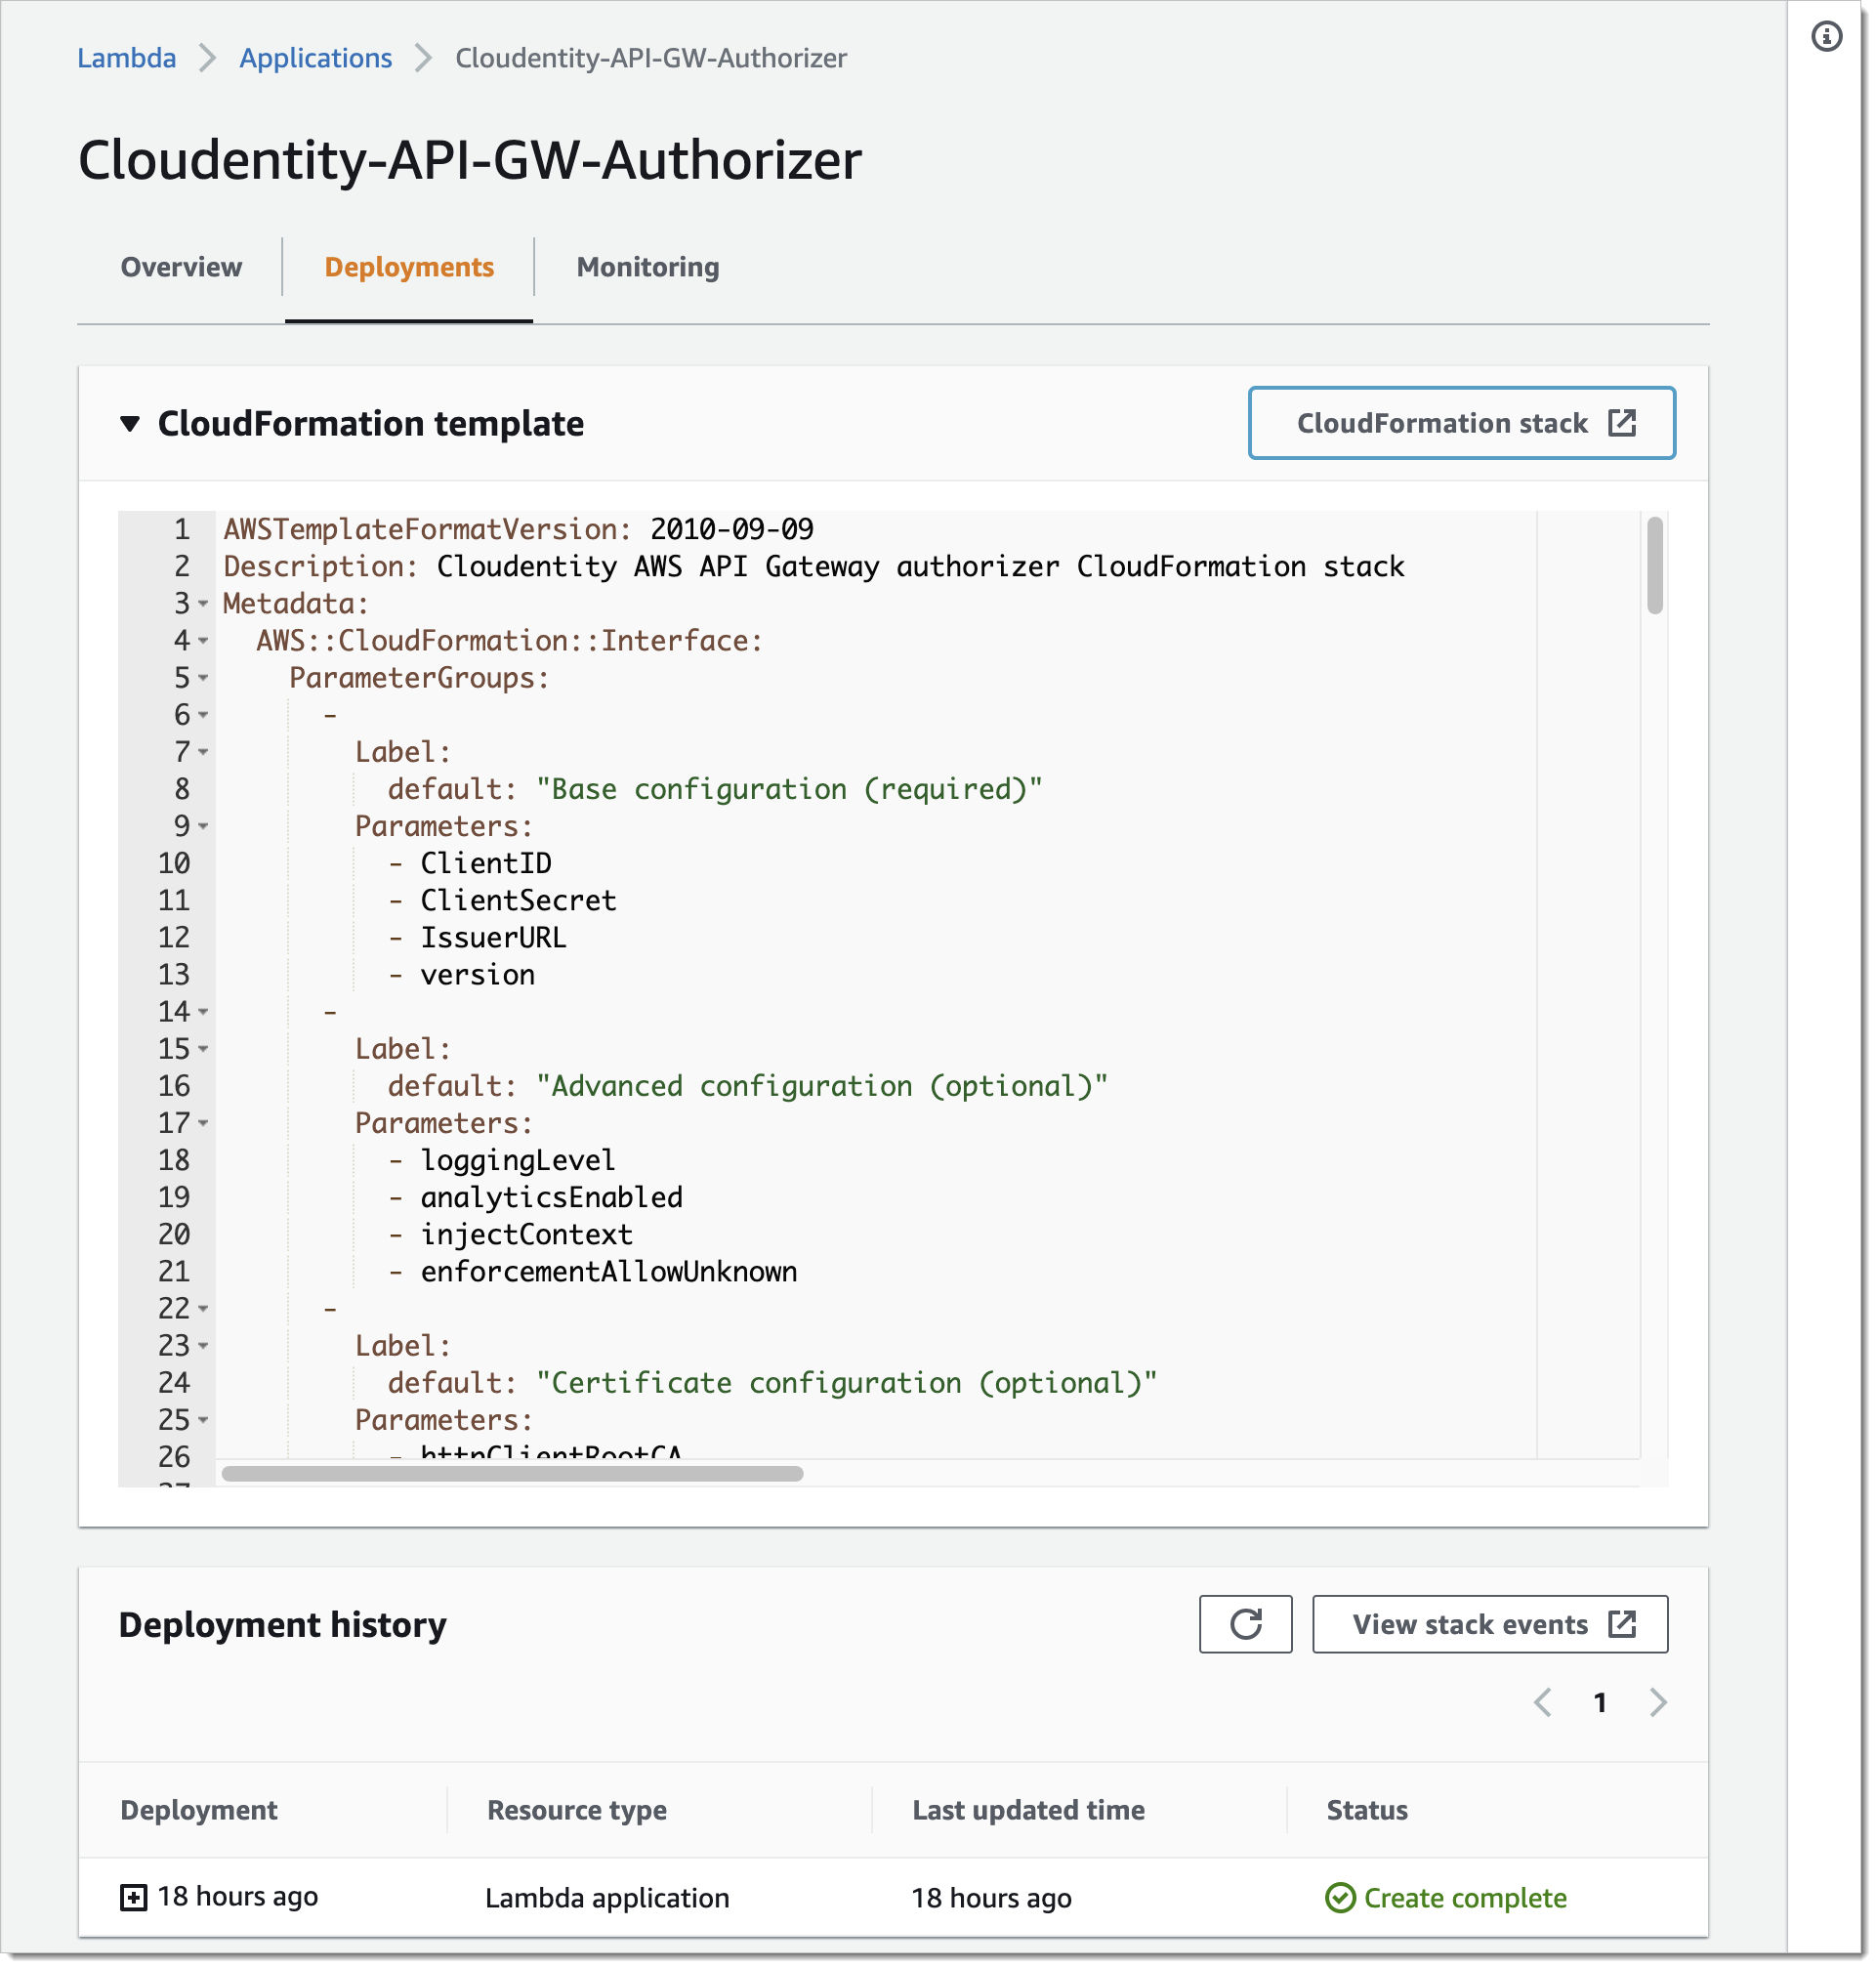Viewport: 1876px width, 1968px height.
Task: Click the ClientSecret parameter on line 11
Action: coord(518,900)
